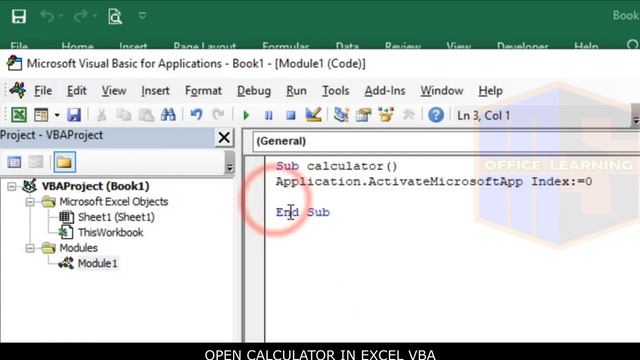Click standard toolbar overflow arrow at right

point(635,116)
